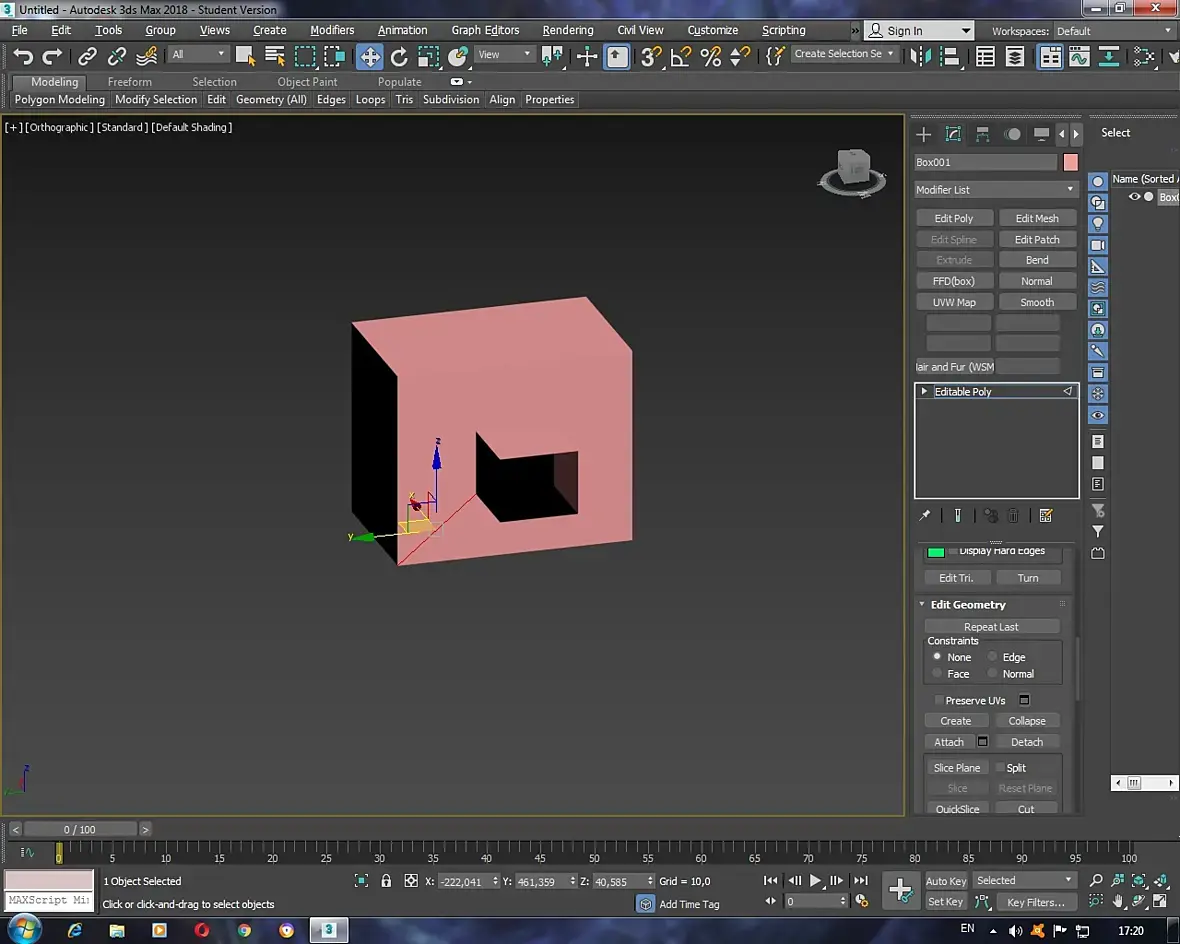The height and width of the screenshot is (944, 1180).
Task: Tick the Split checkbox
Action: click(1000, 768)
